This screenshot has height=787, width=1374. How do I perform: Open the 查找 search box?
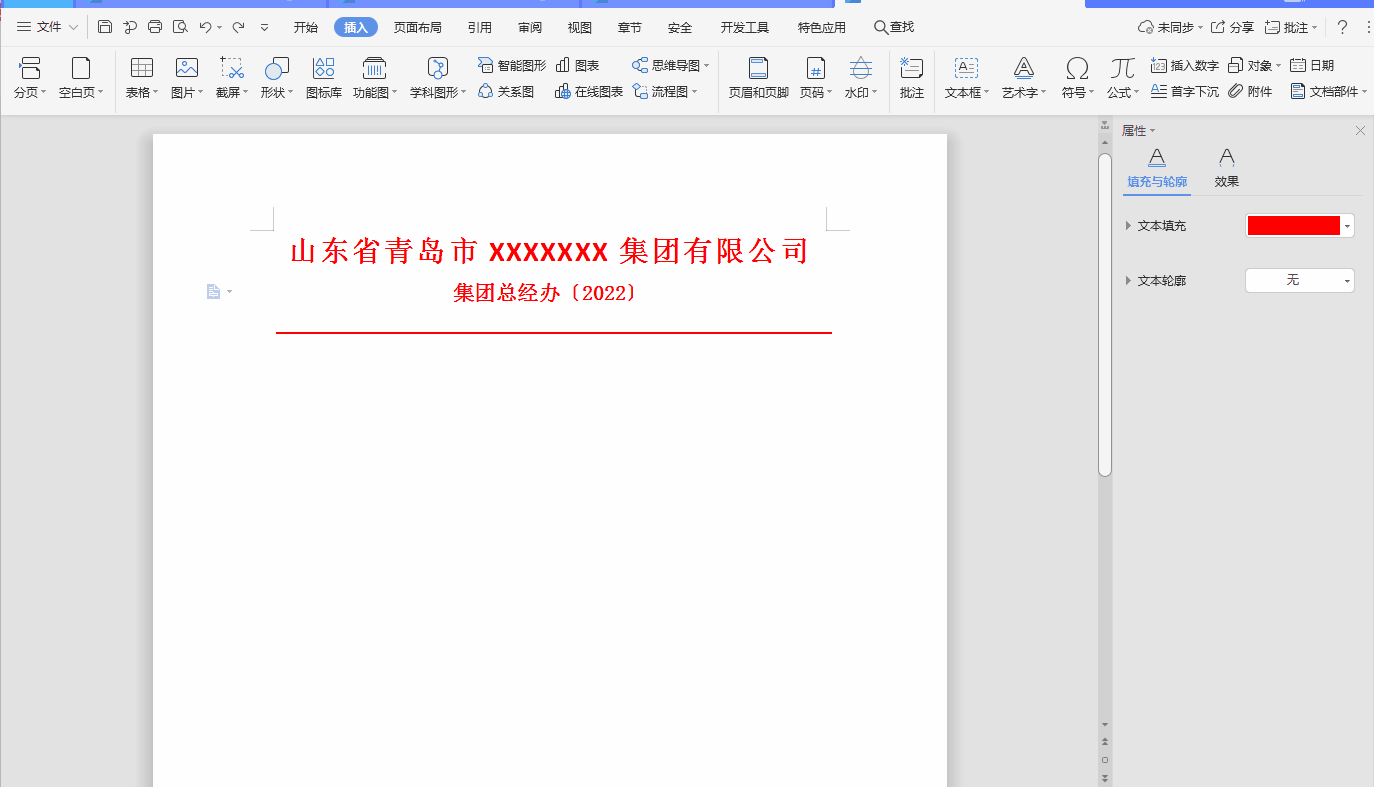click(x=894, y=27)
